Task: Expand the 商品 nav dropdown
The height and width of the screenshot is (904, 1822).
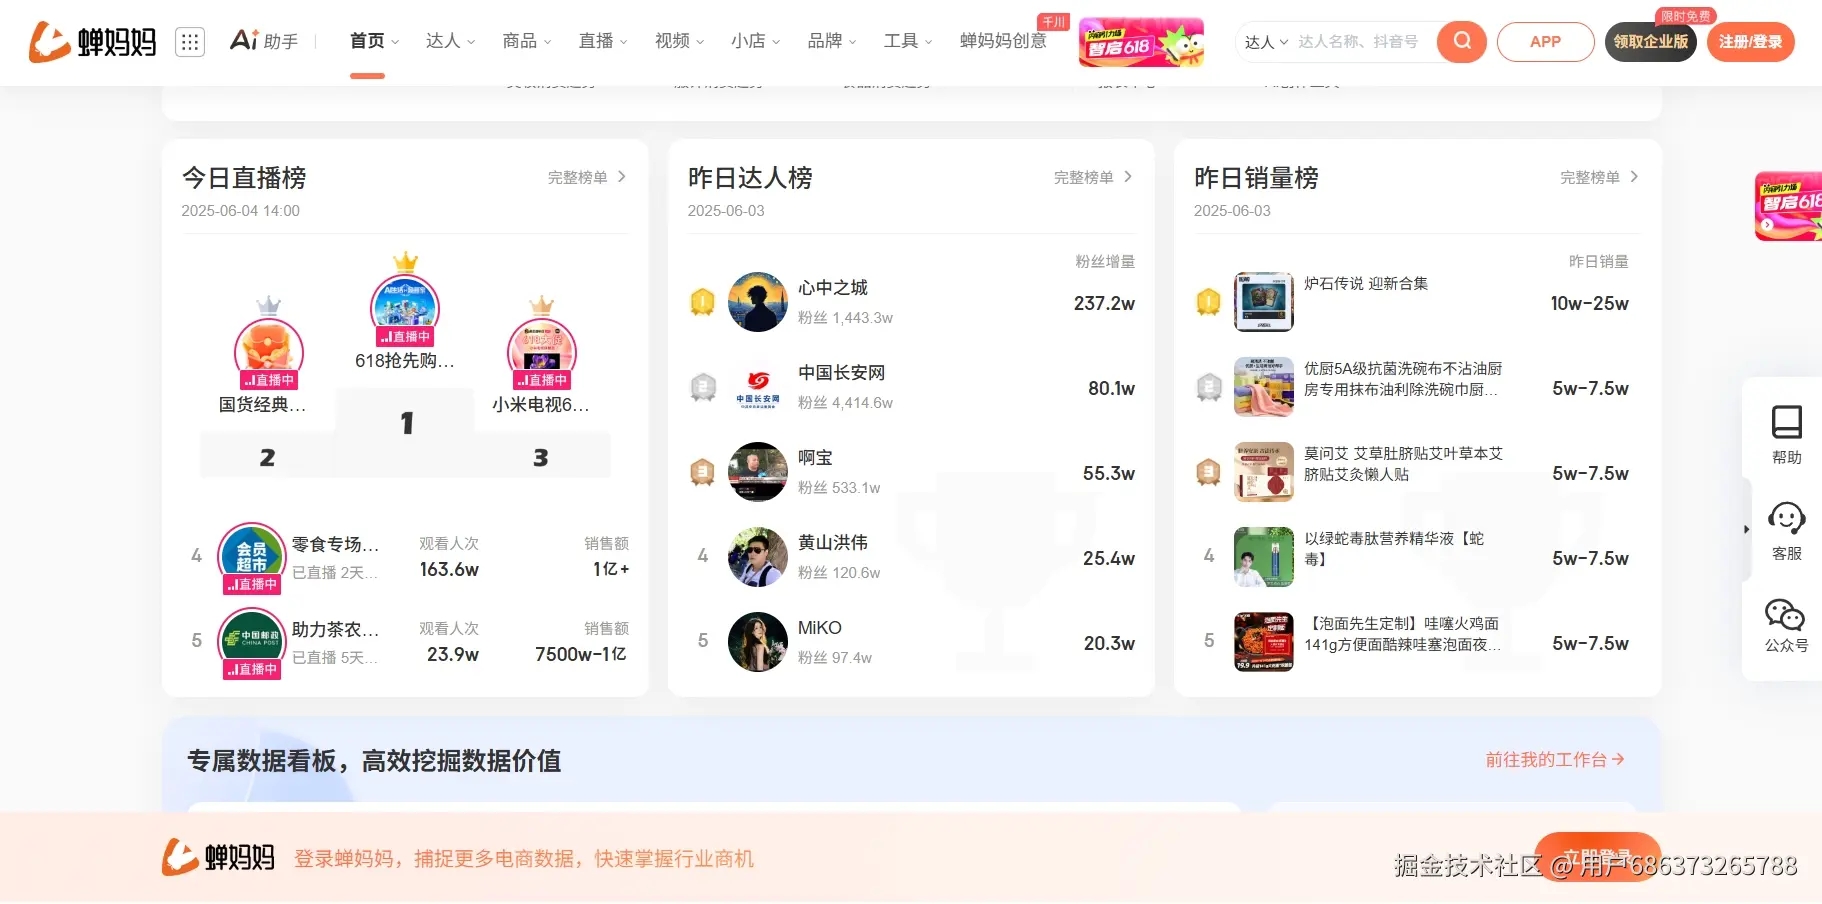Action: click(527, 41)
